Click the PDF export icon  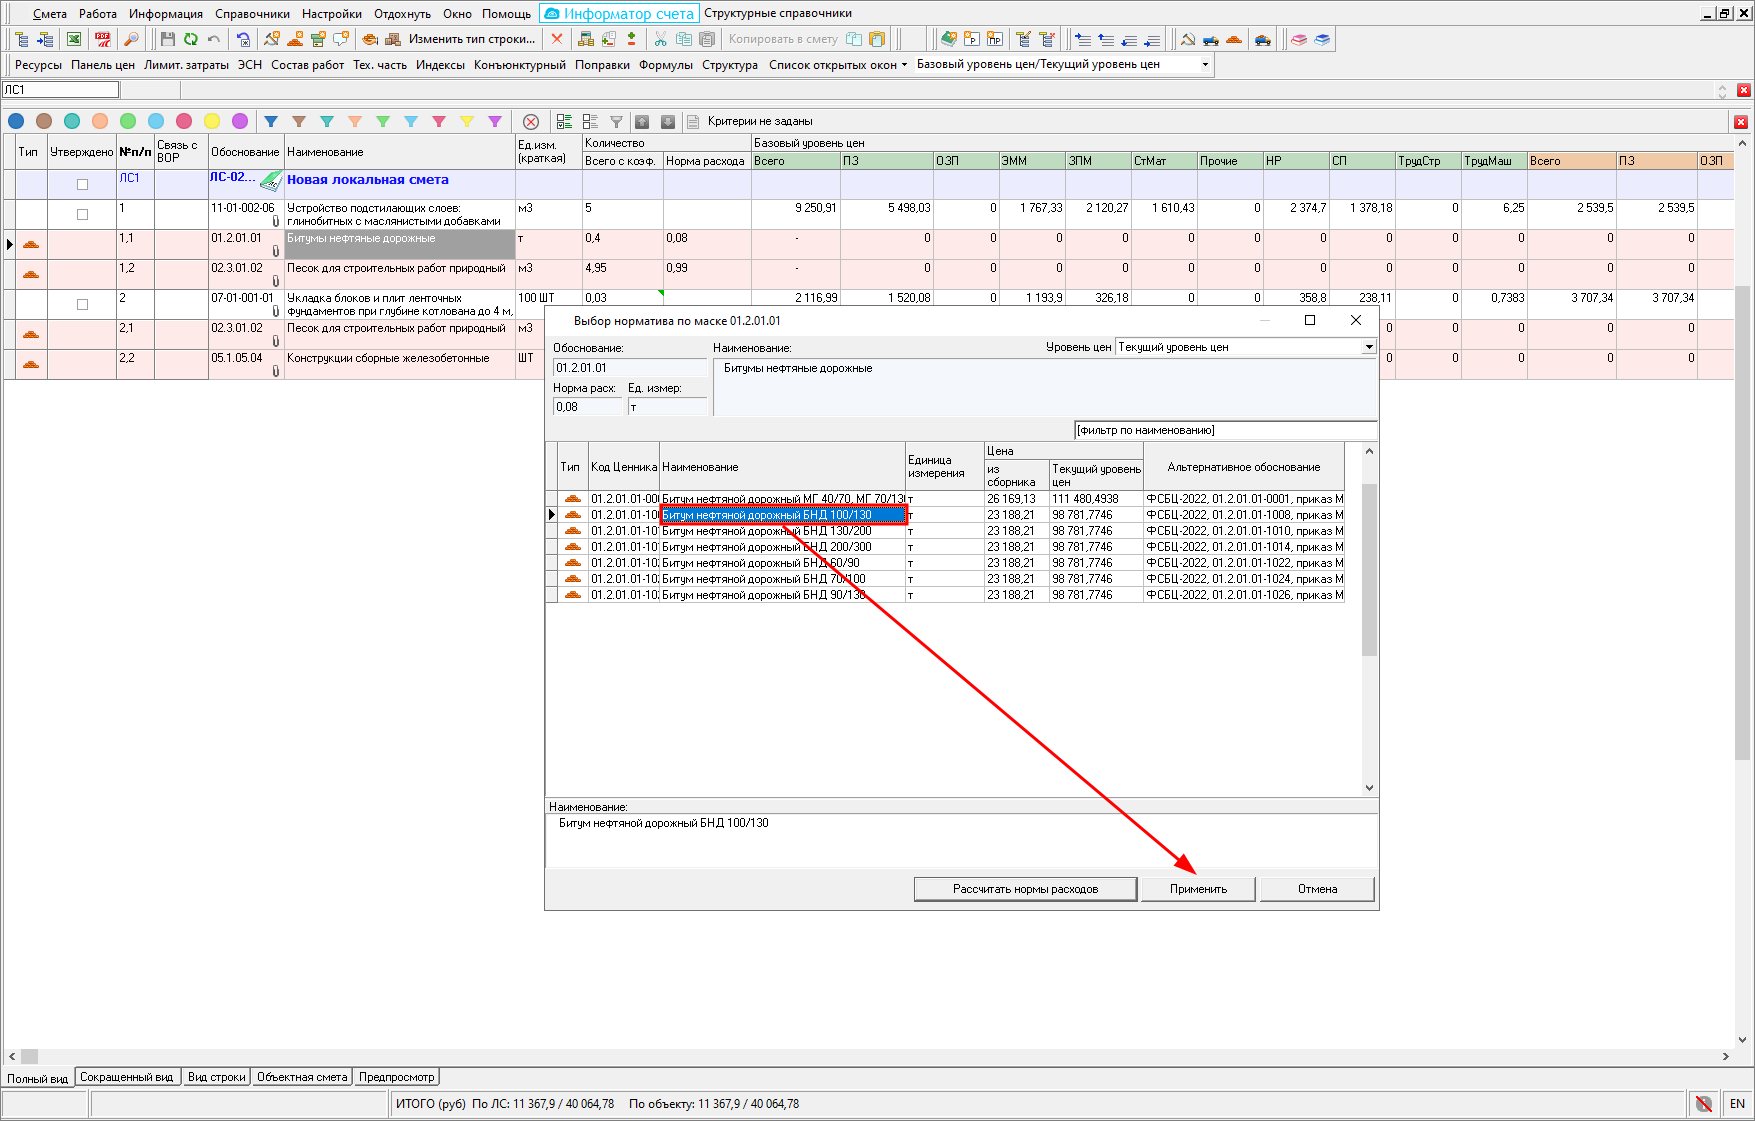click(102, 39)
